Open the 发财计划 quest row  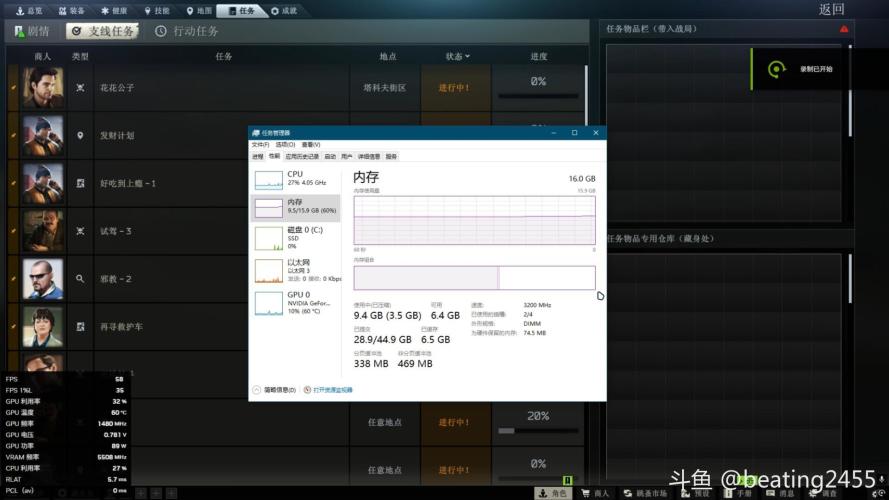127,135
